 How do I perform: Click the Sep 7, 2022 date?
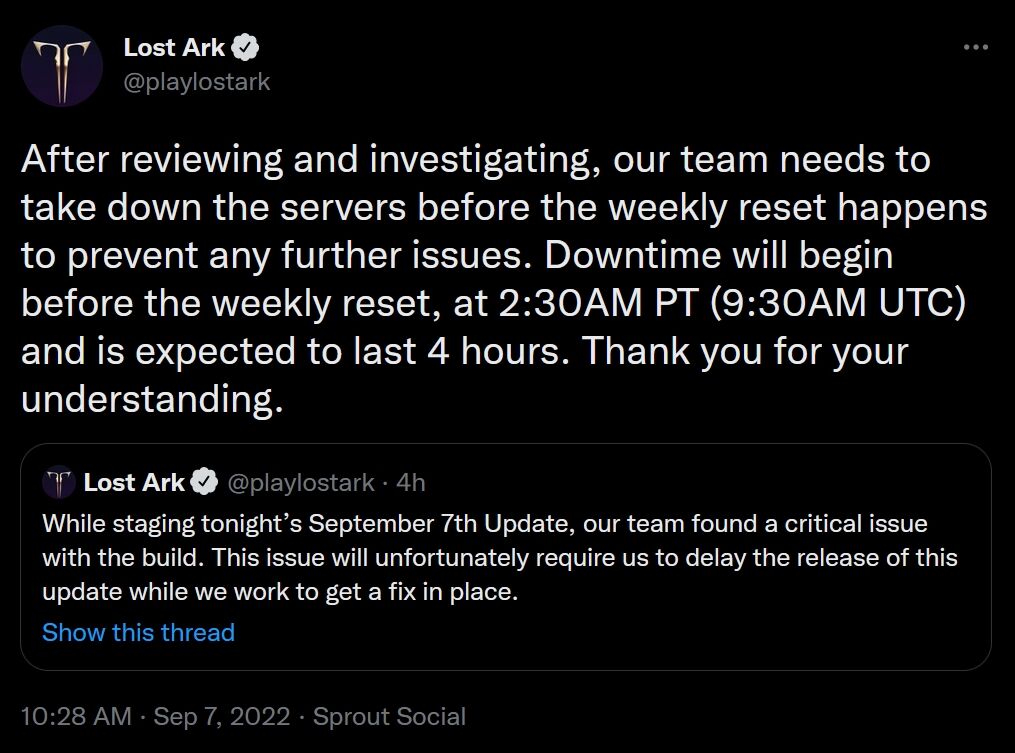click(x=222, y=716)
